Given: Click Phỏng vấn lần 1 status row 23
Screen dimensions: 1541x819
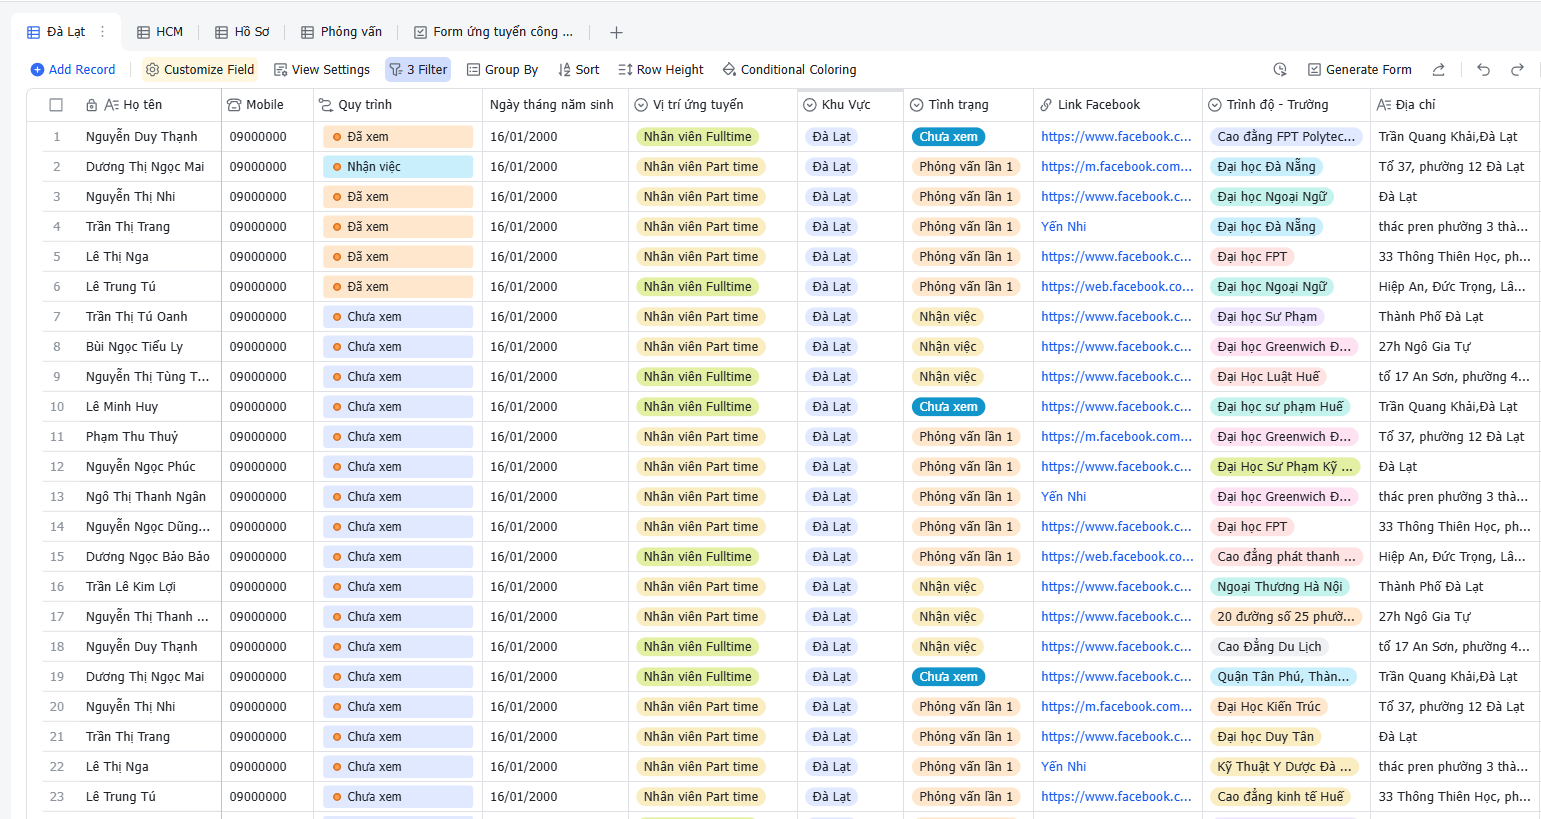Looking at the screenshot, I should [x=965, y=797].
